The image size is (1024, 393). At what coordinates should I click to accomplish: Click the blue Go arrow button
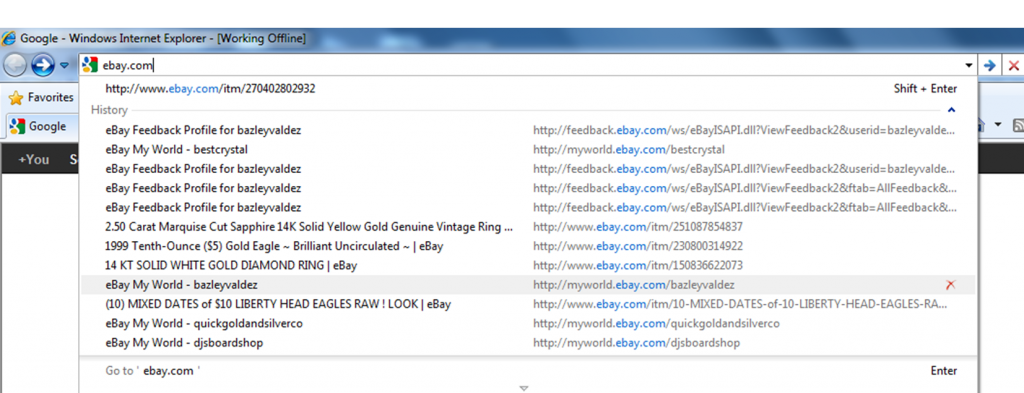click(990, 65)
